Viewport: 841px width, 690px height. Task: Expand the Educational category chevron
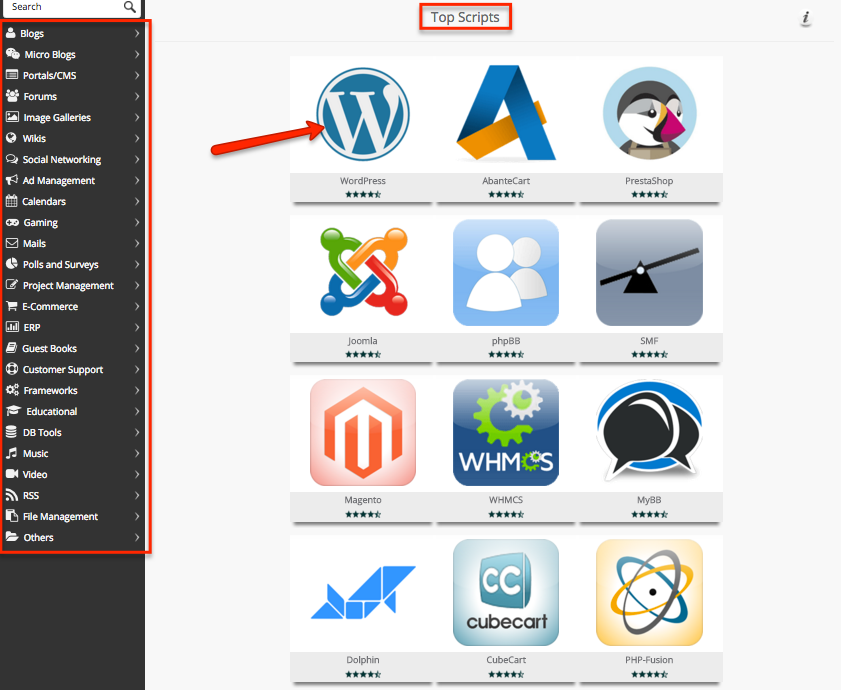[x=137, y=411]
